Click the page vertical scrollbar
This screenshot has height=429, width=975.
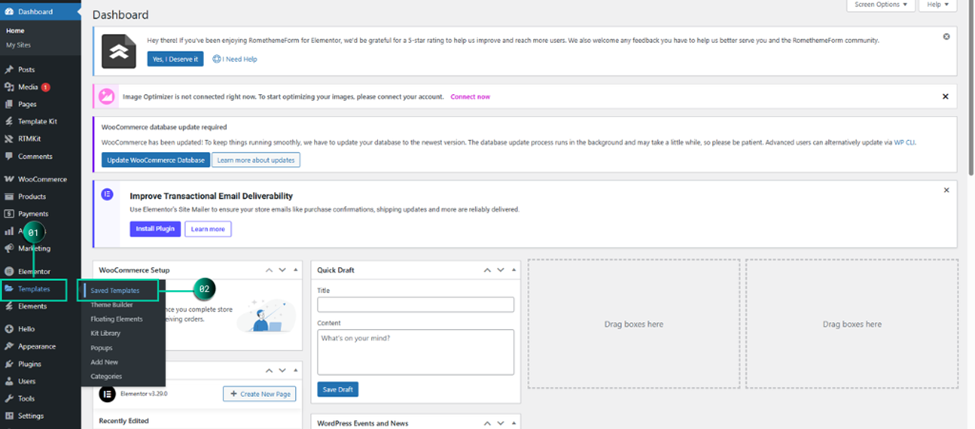coord(971,87)
